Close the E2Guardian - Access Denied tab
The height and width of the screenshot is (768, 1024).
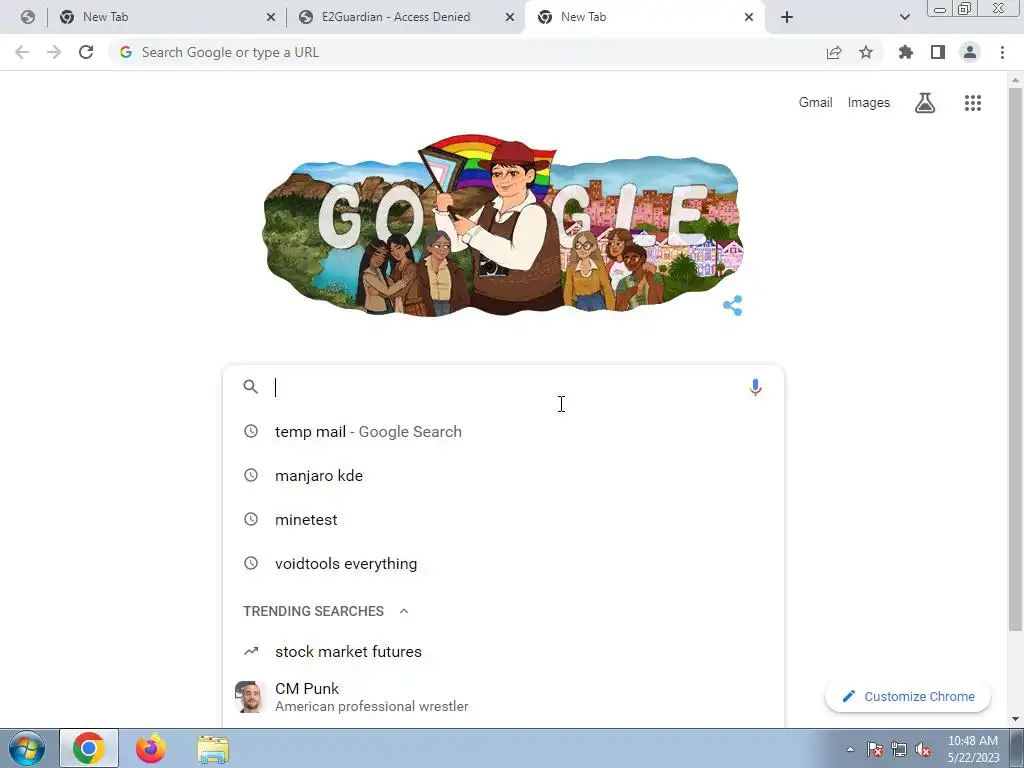510,17
